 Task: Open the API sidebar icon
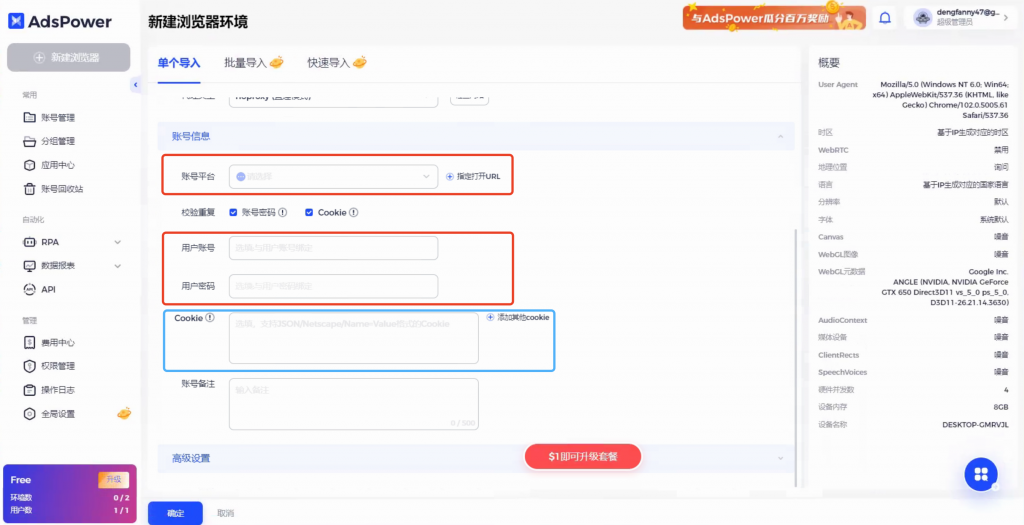30,289
